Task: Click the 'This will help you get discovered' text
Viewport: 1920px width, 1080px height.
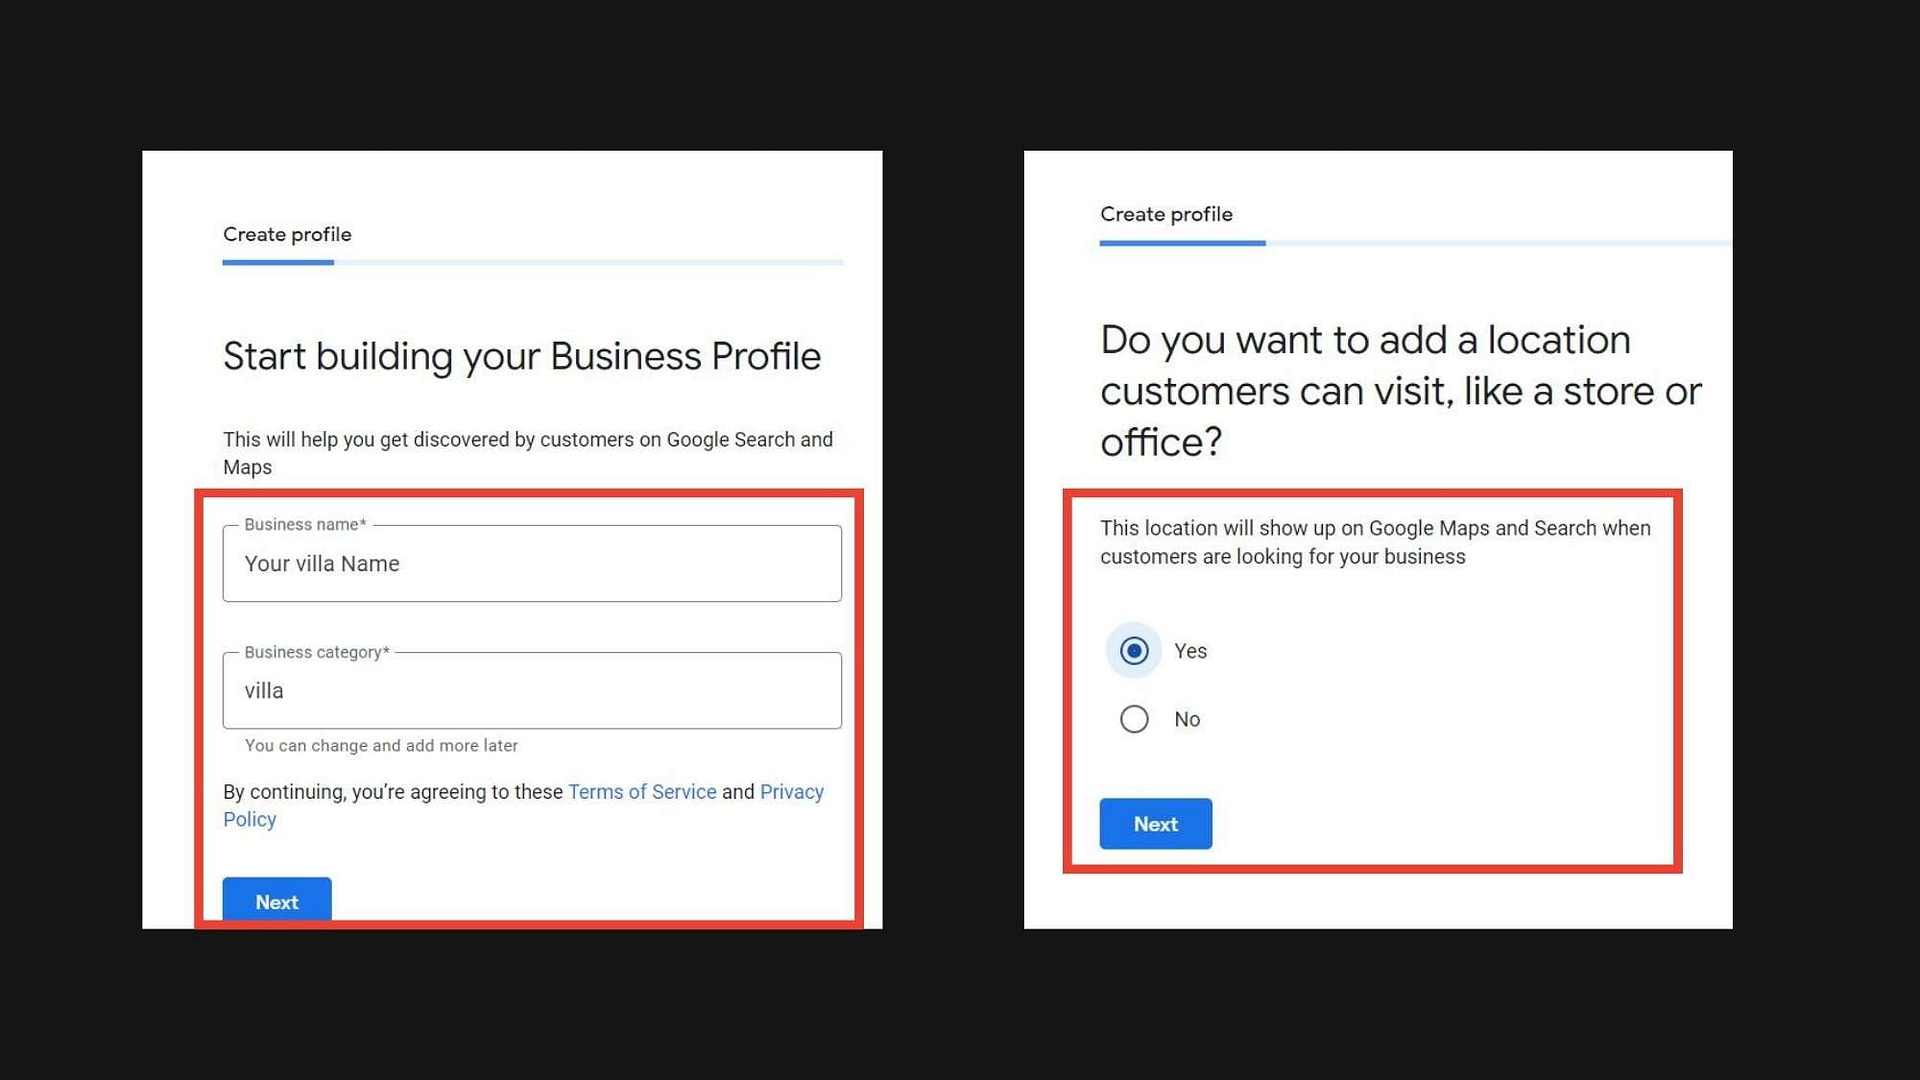Action: pyautogui.click(x=528, y=453)
